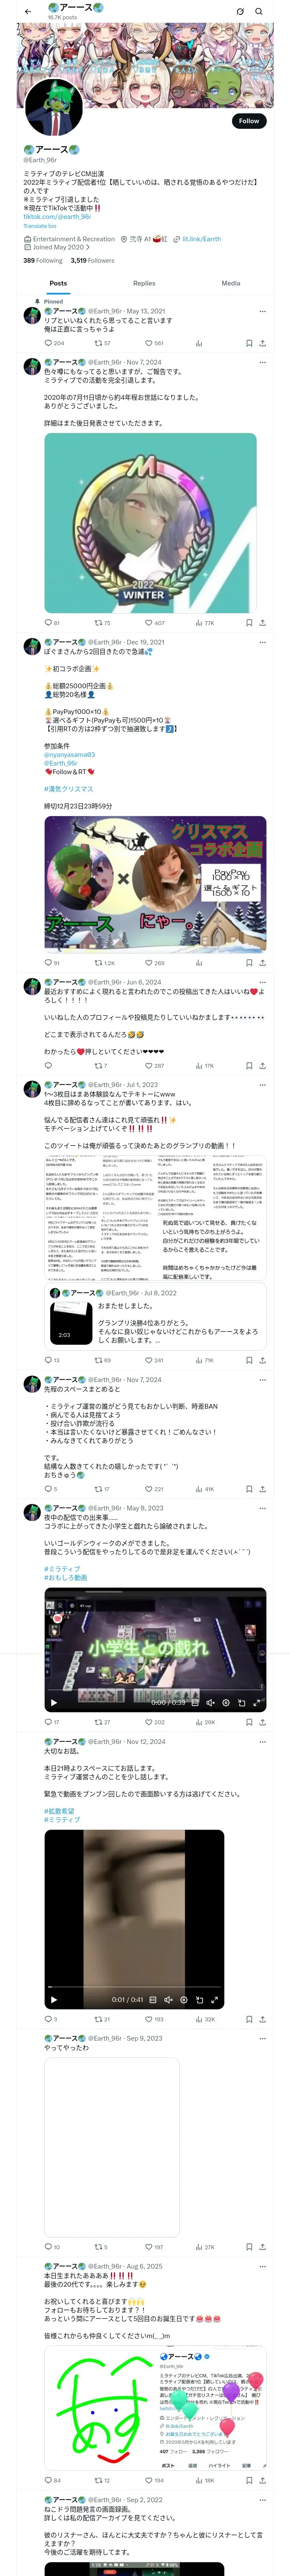
Task: Follow the @Earth_96r account
Action: [249, 121]
